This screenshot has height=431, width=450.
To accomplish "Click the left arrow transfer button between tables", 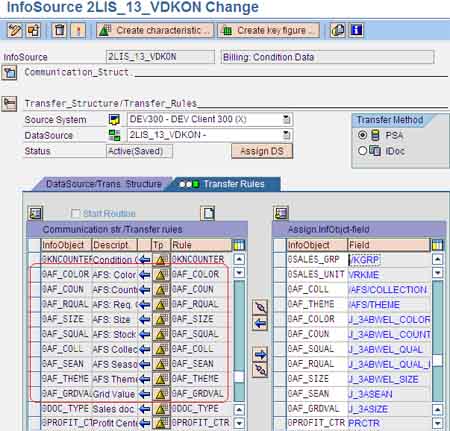I will (x=260, y=323).
